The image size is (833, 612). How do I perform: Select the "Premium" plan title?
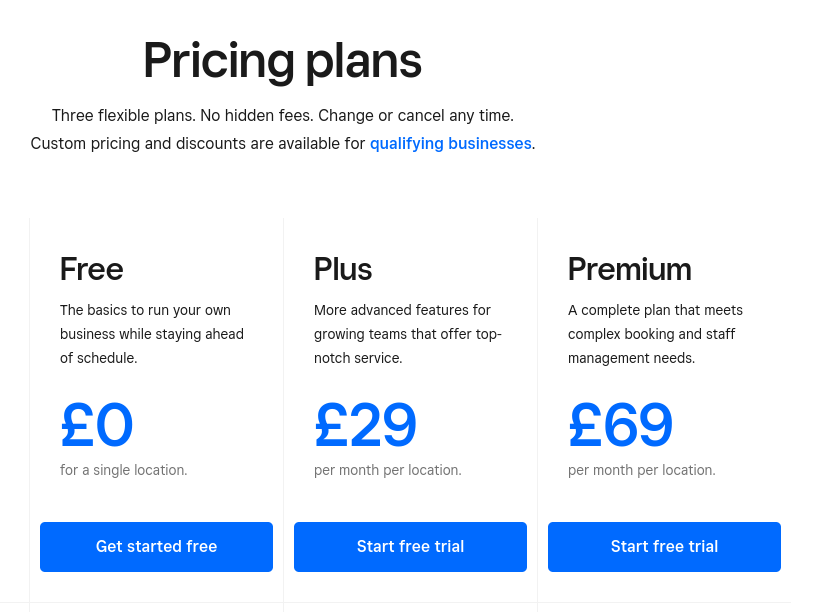[x=629, y=269]
